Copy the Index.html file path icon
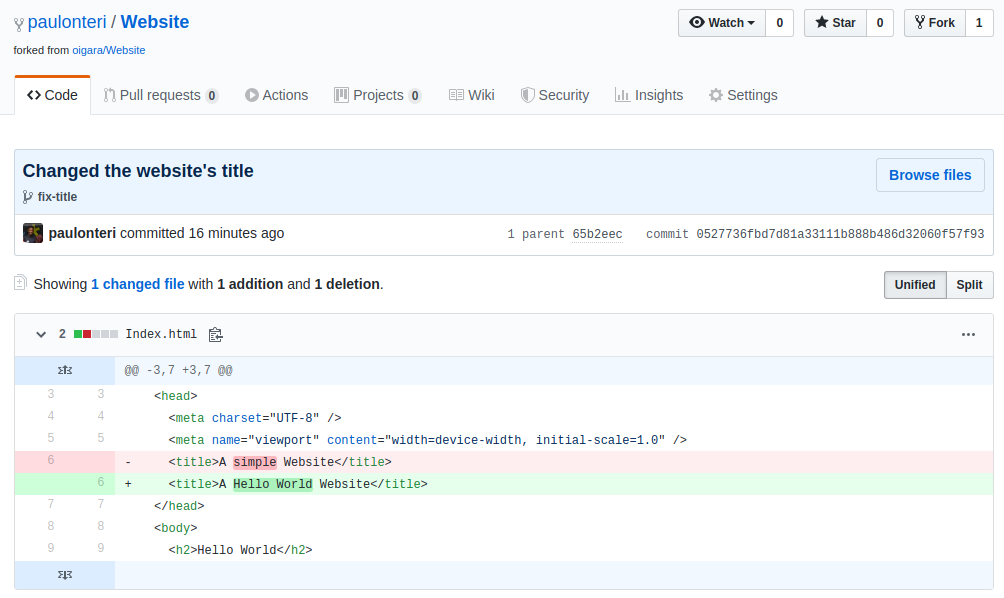 tap(215, 335)
